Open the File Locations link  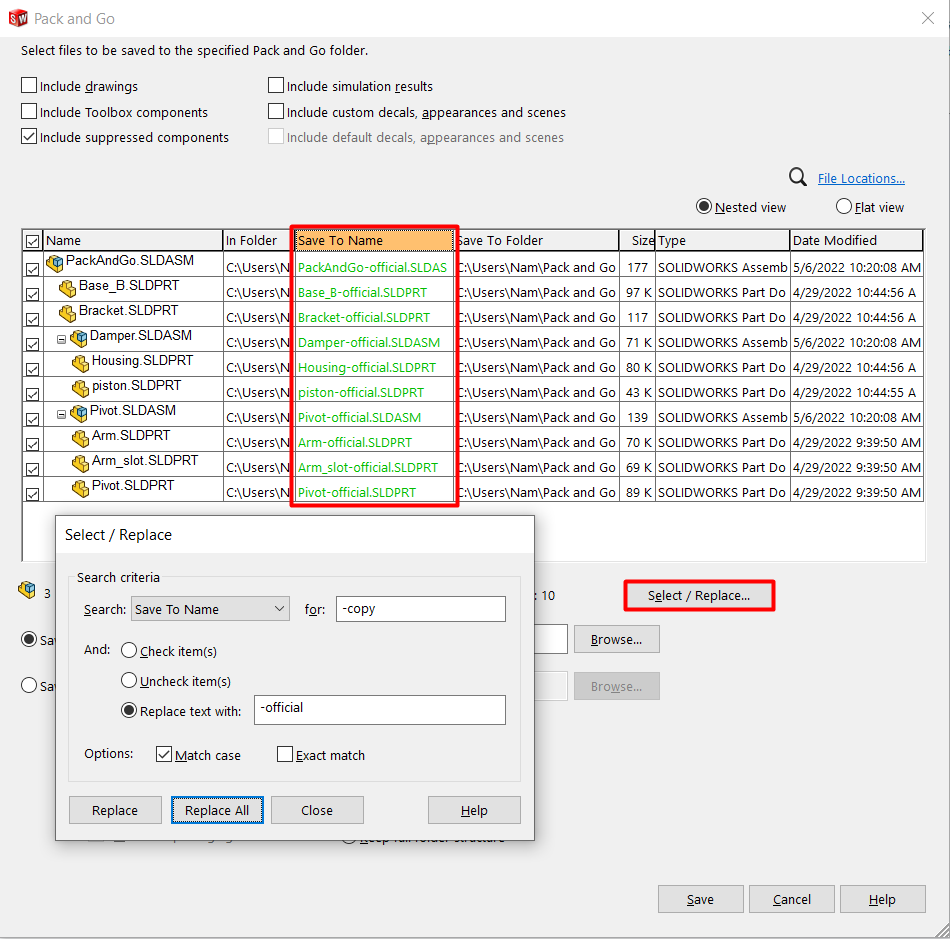(861, 179)
